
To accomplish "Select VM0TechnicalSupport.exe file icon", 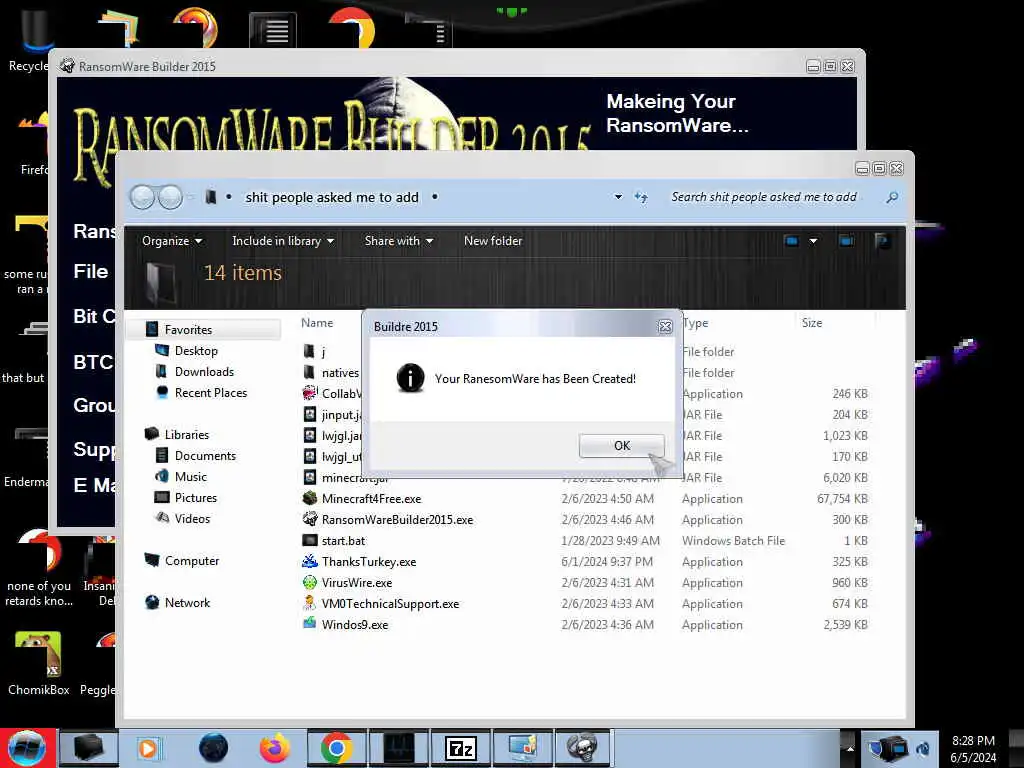I will 310,603.
